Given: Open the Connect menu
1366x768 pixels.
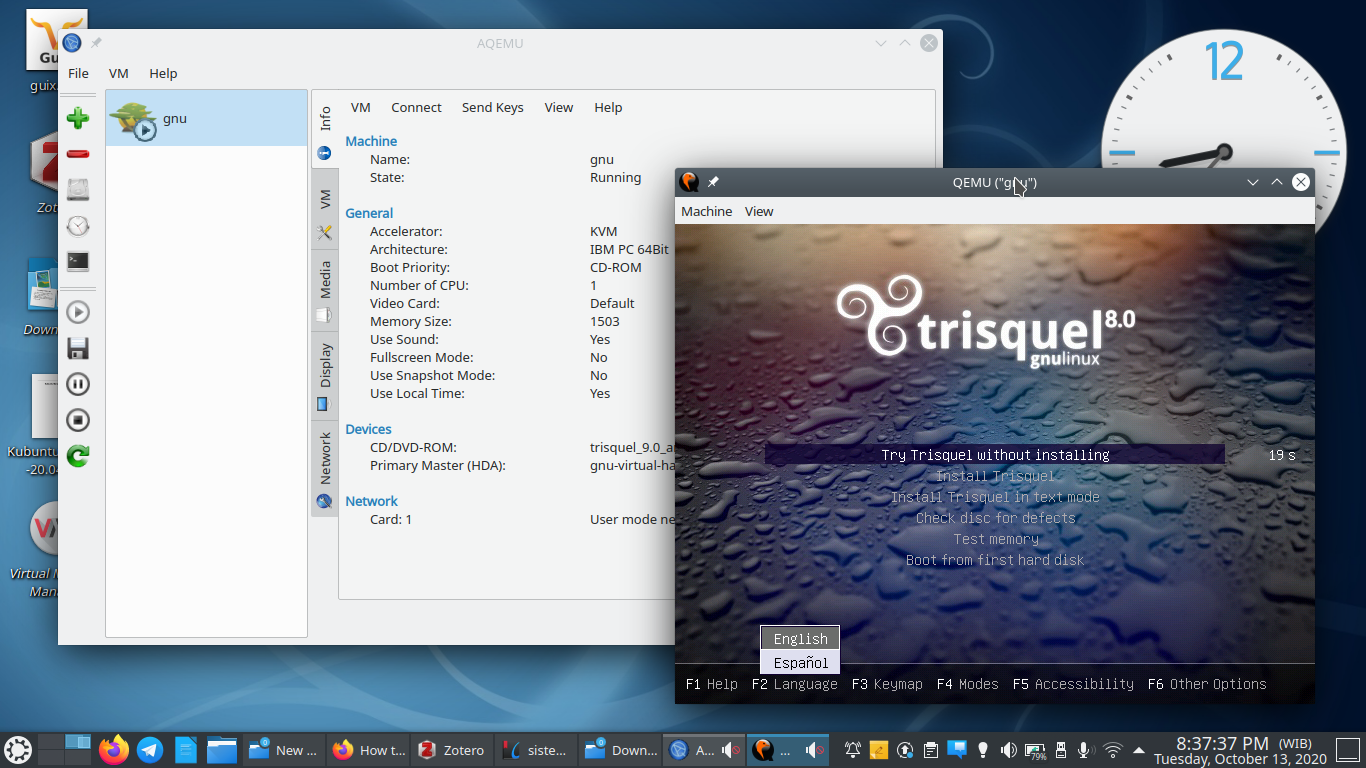Looking at the screenshot, I should click(x=416, y=107).
